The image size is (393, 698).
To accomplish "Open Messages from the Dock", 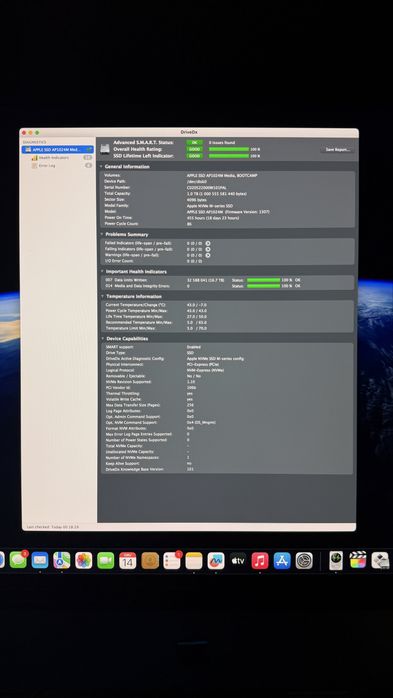I will click(x=18, y=560).
